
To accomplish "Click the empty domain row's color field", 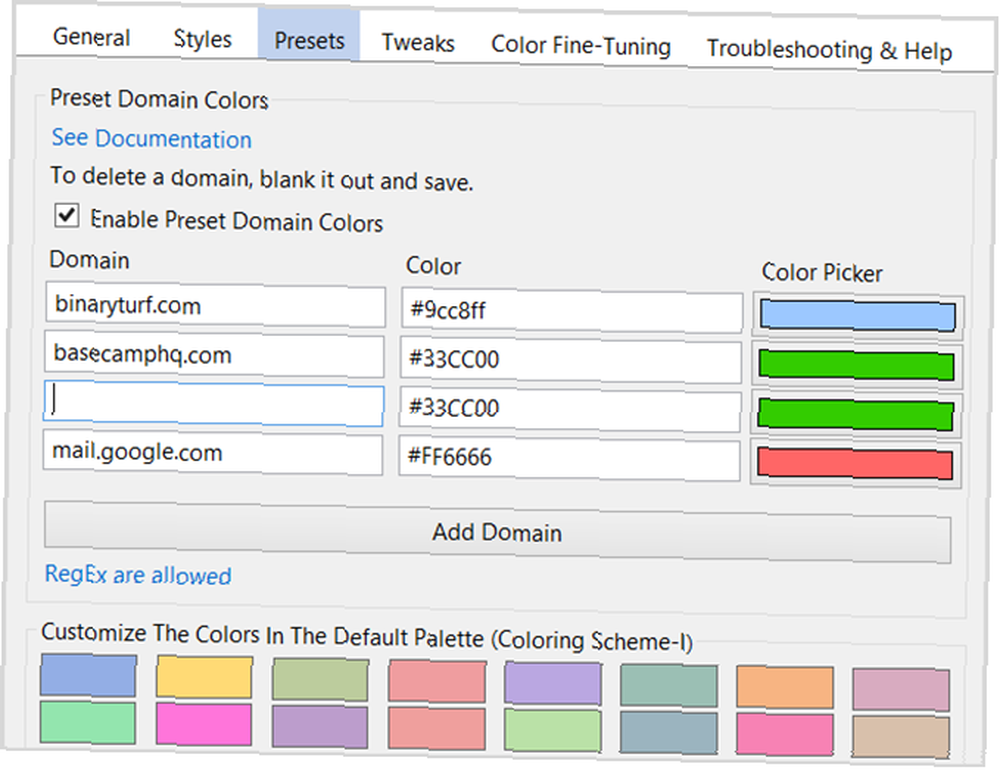I will point(570,408).
